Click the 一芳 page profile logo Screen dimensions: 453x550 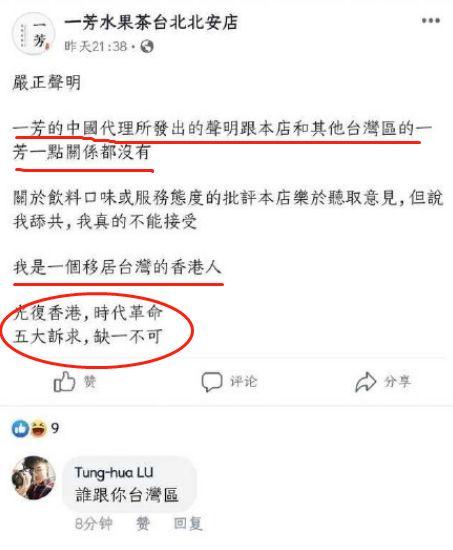coord(33,34)
